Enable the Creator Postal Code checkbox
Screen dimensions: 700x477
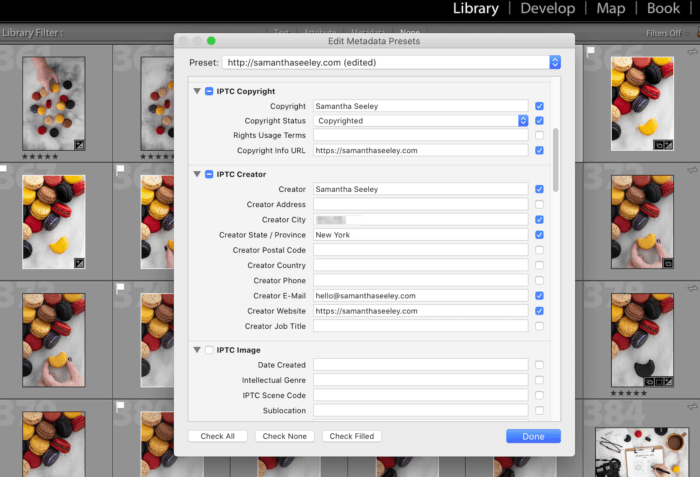(x=539, y=250)
